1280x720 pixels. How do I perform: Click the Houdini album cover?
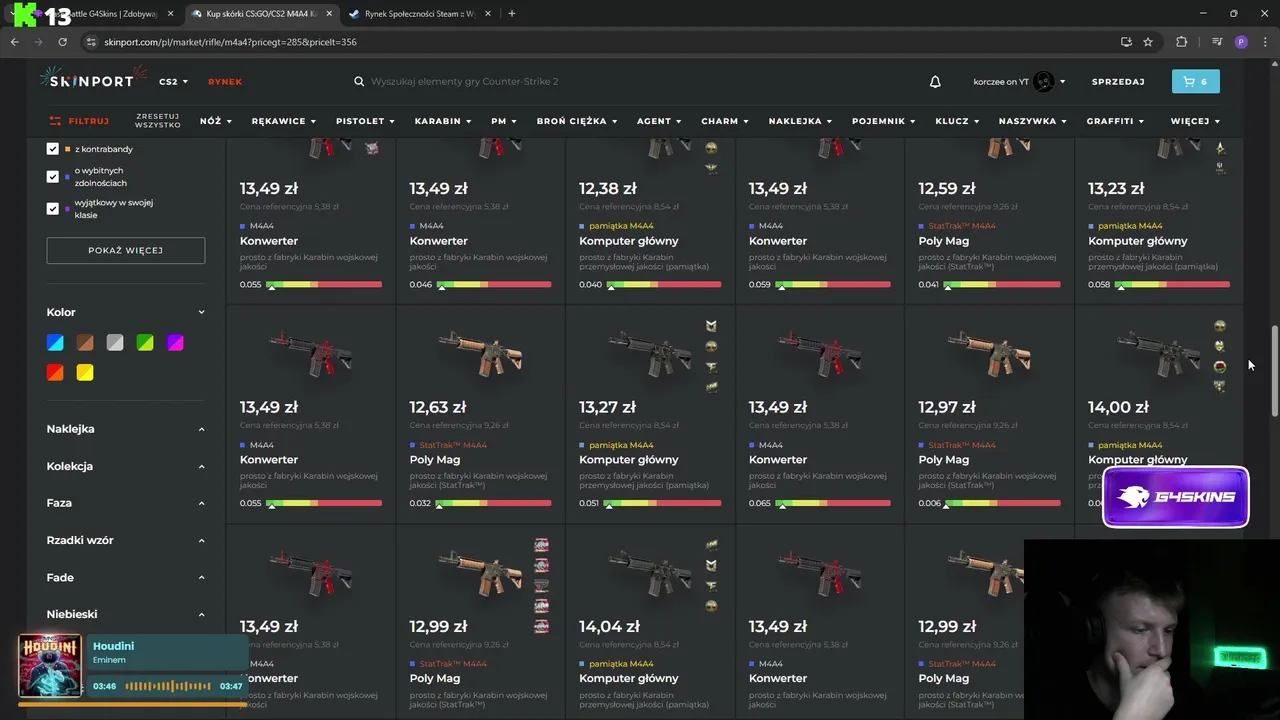pos(50,665)
